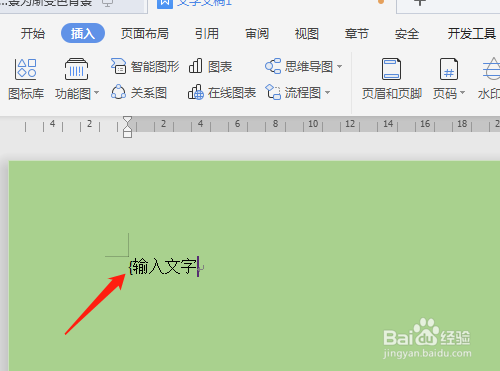Insert a 图表 via its label
The width and height of the screenshot is (500, 371).
220,67
